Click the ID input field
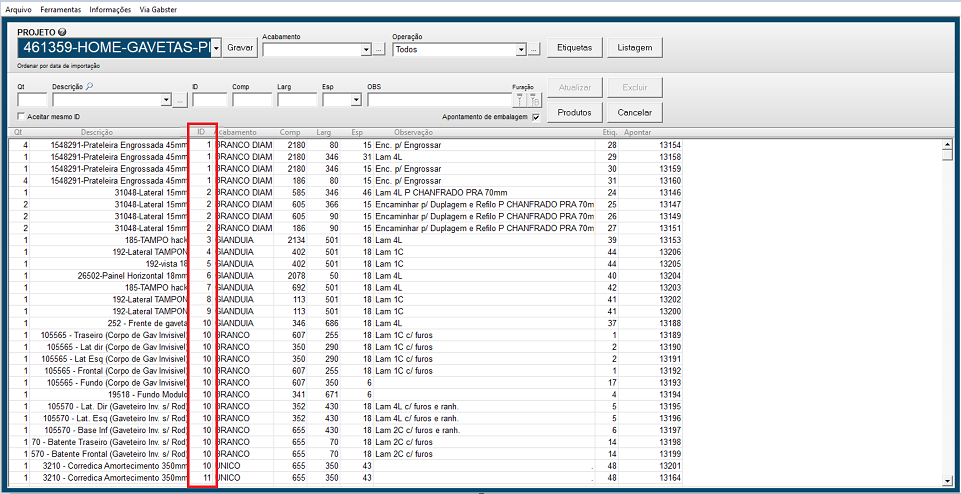961x494 pixels. (210, 100)
